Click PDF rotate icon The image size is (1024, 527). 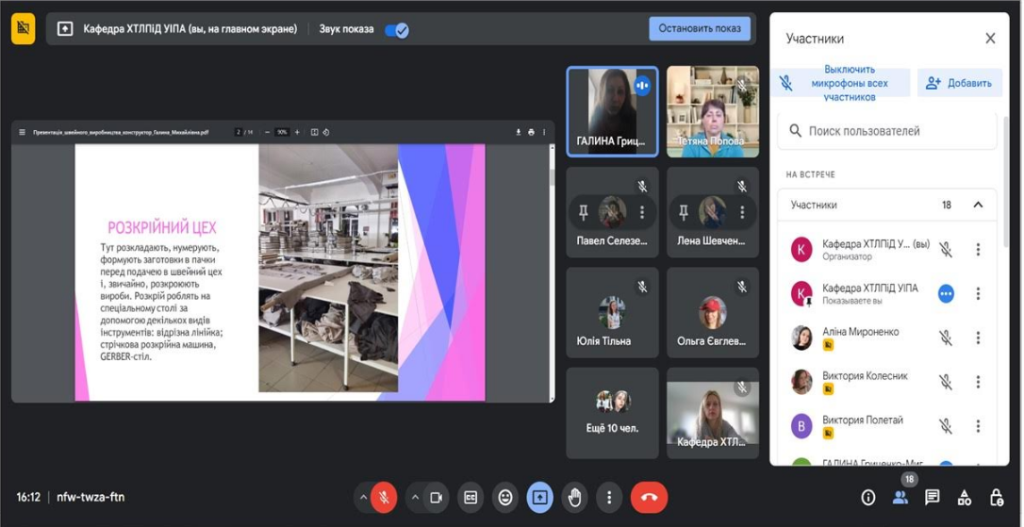click(326, 132)
